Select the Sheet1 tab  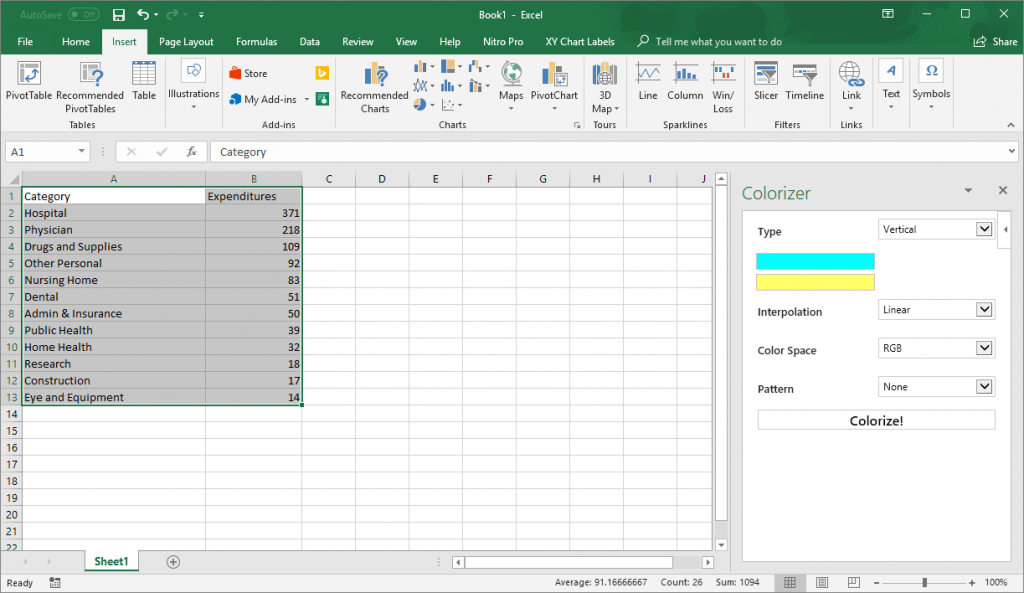pos(110,561)
